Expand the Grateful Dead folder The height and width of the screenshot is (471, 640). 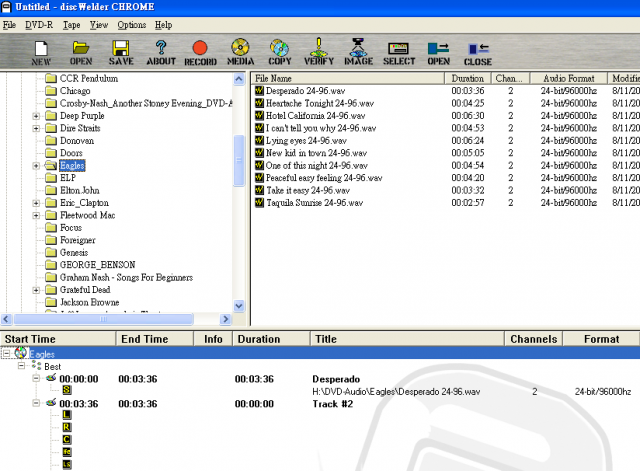pyautogui.click(x=36, y=290)
